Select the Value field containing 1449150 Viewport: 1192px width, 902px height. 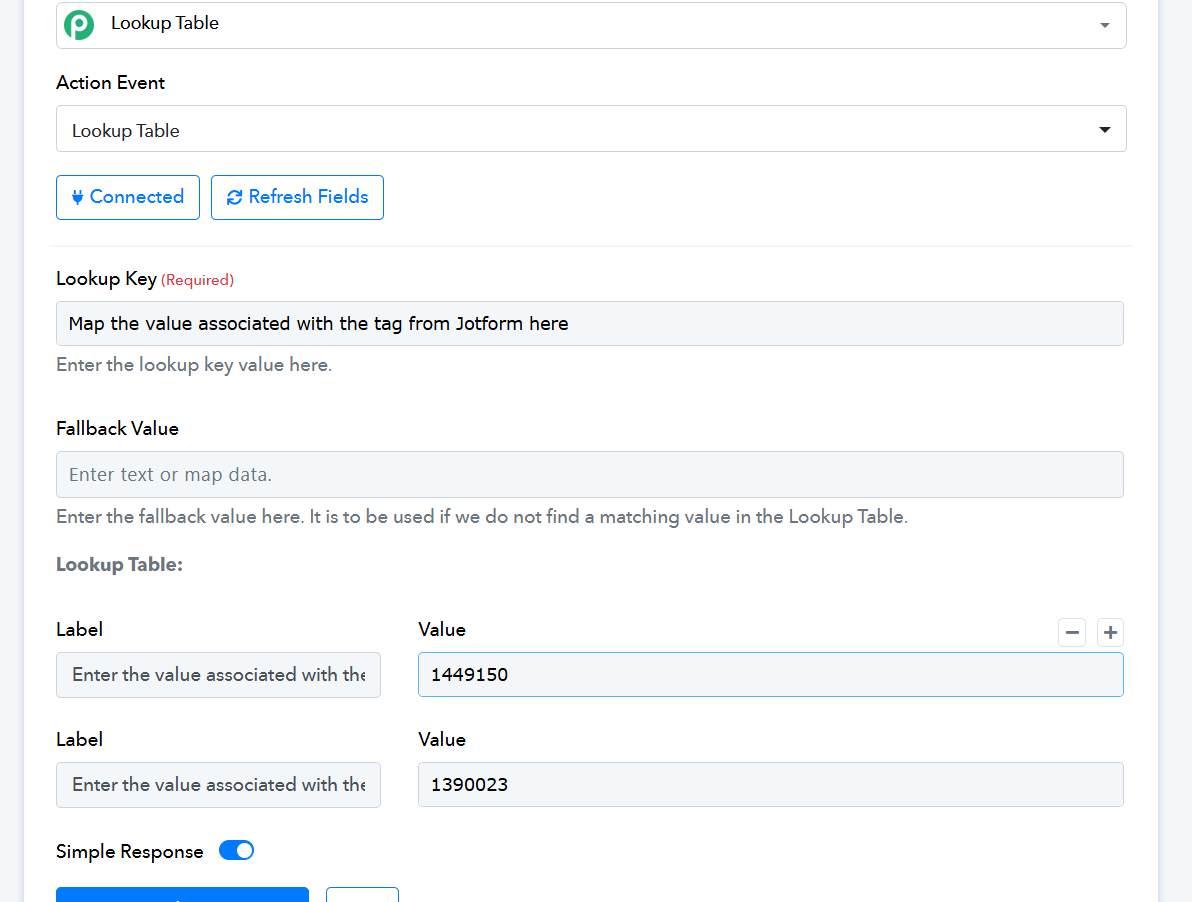[770, 675]
